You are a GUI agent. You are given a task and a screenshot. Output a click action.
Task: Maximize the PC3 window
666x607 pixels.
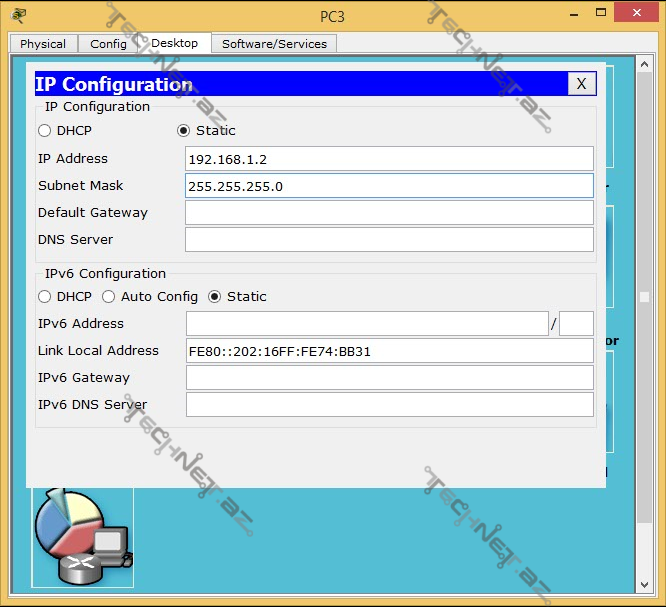[x=597, y=12]
